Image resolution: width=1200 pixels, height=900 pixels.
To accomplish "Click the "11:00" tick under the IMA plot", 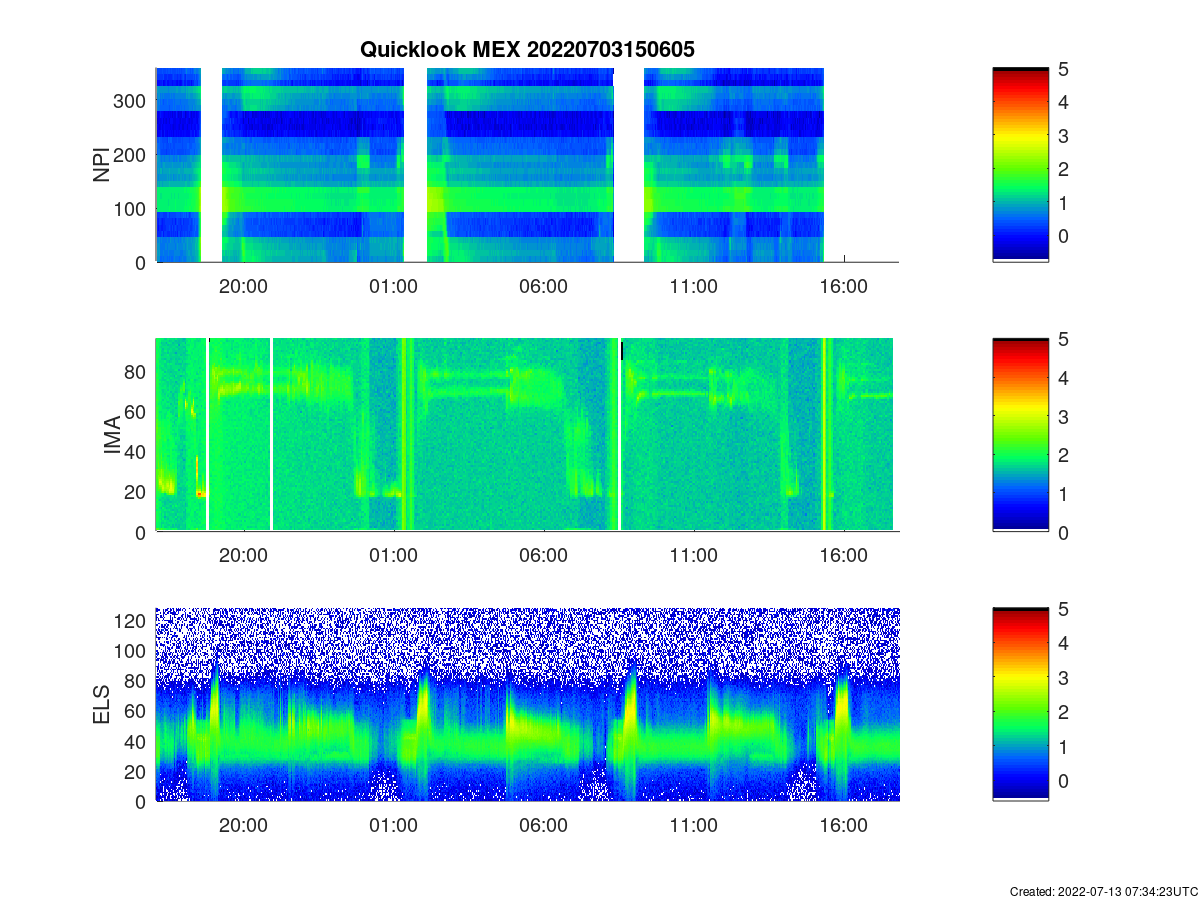I will point(693,555).
